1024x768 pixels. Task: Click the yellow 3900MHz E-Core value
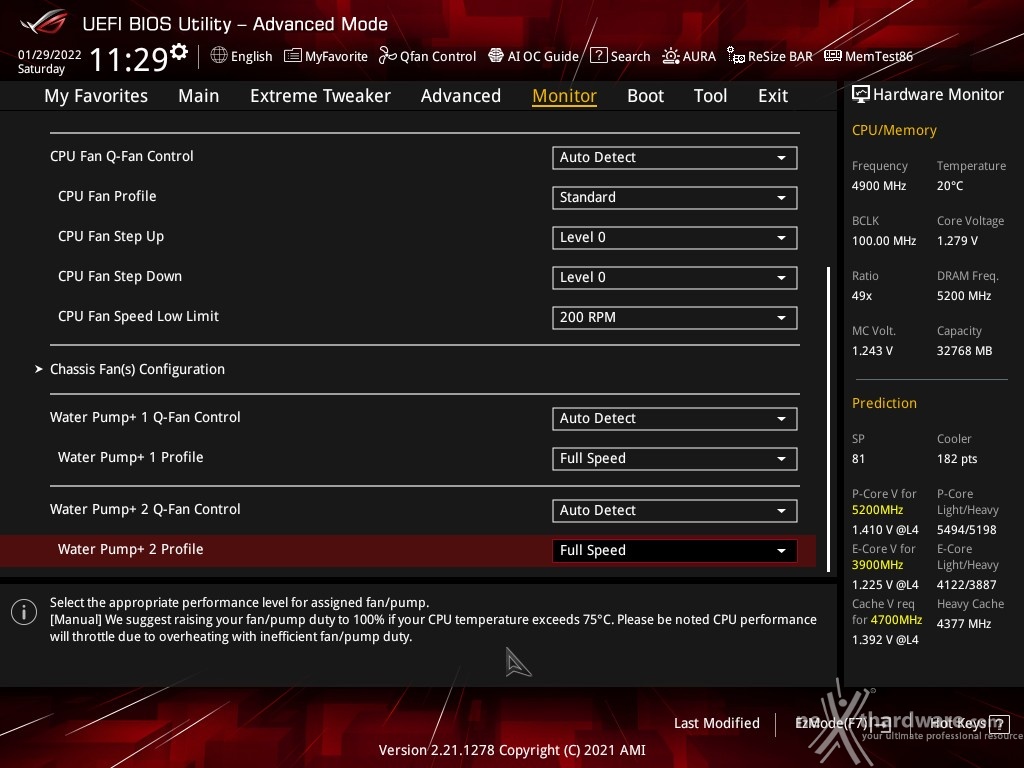(877, 565)
